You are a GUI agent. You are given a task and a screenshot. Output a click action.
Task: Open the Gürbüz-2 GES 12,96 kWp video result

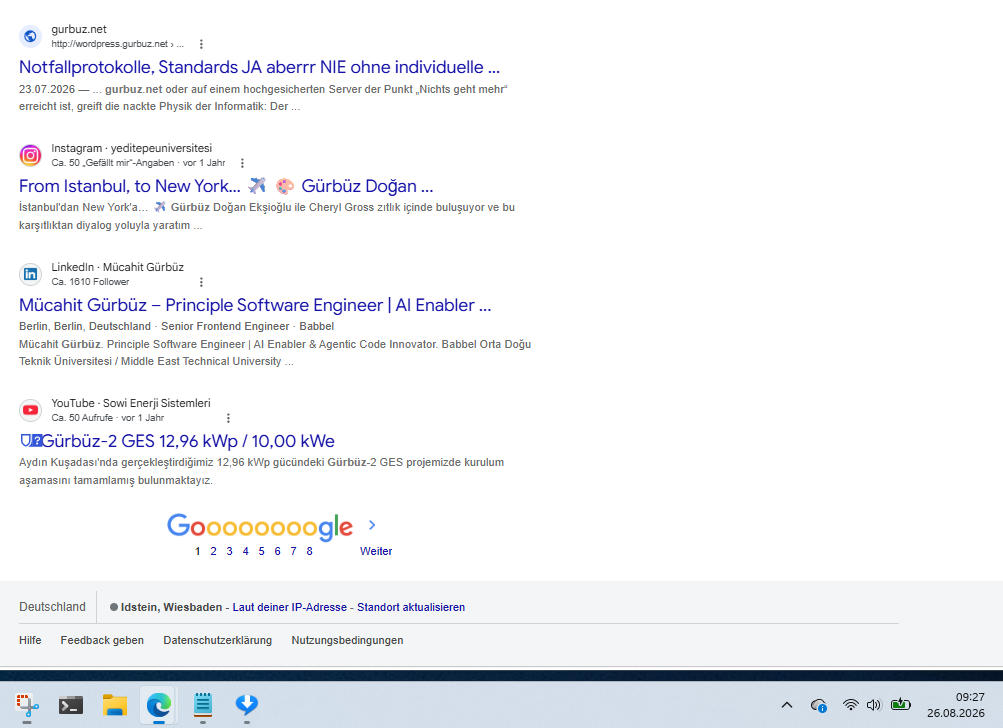177,441
